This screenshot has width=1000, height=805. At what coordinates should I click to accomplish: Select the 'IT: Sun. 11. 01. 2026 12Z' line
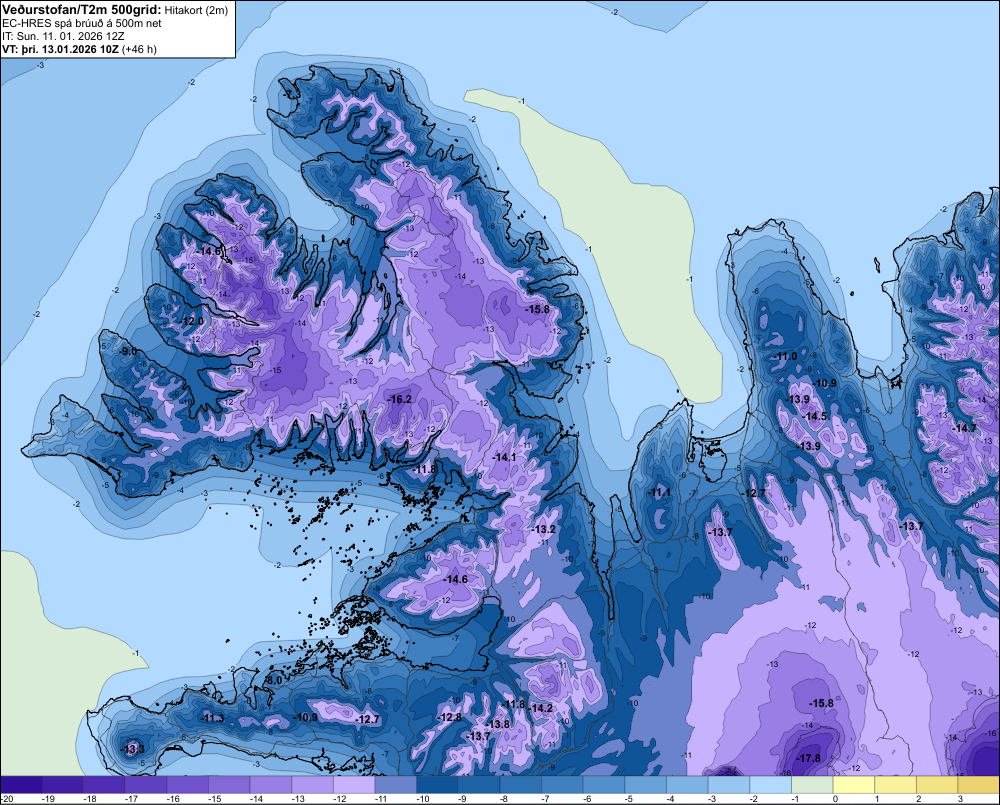pos(68,36)
